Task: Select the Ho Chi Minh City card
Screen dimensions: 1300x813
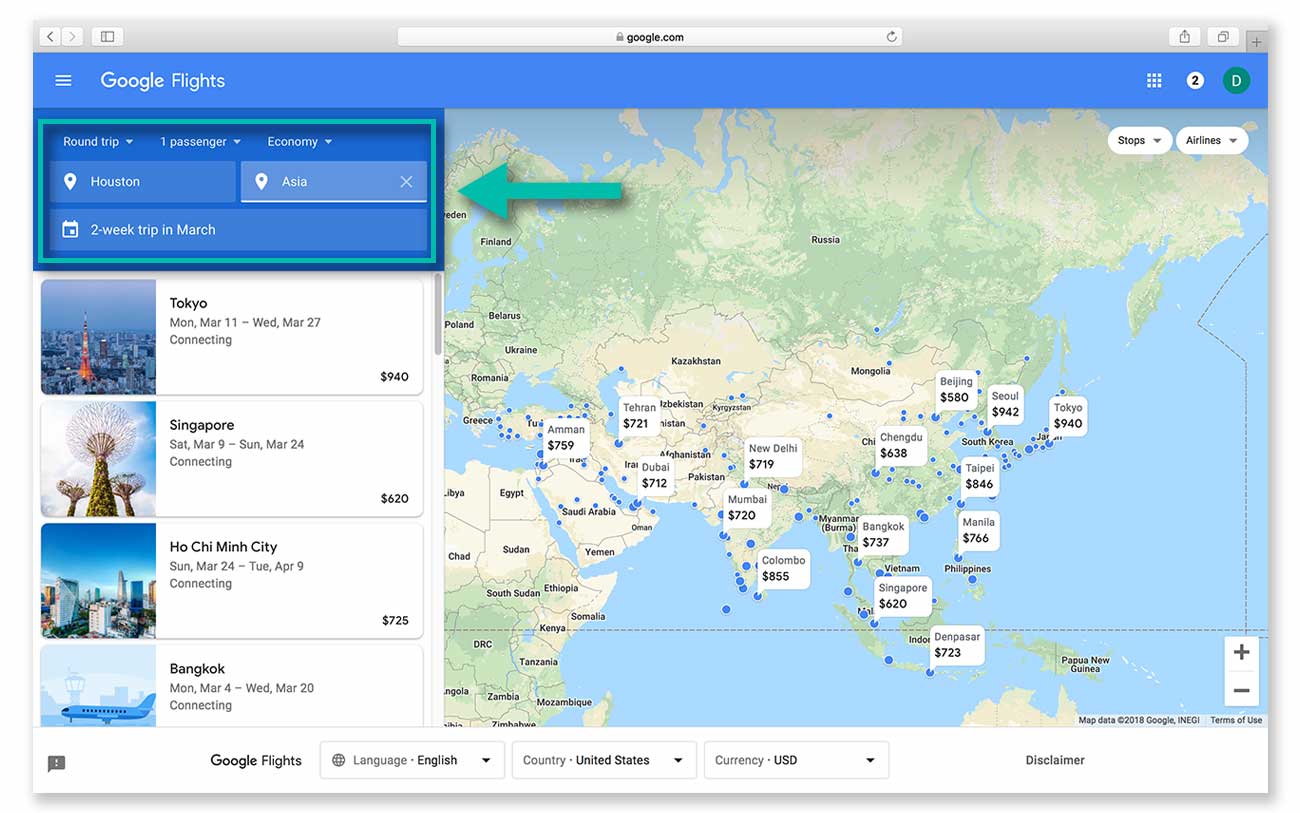Action: pyautogui.click(x=231, y=581)
